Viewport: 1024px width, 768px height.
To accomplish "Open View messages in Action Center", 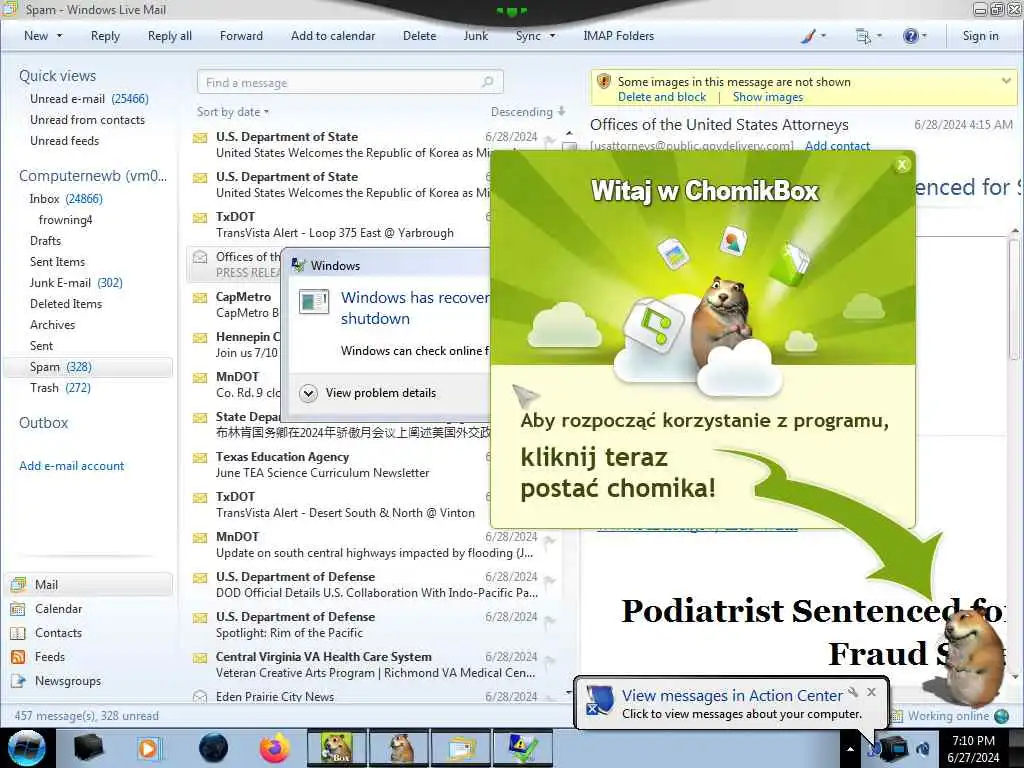I will [x=732, y=696].
